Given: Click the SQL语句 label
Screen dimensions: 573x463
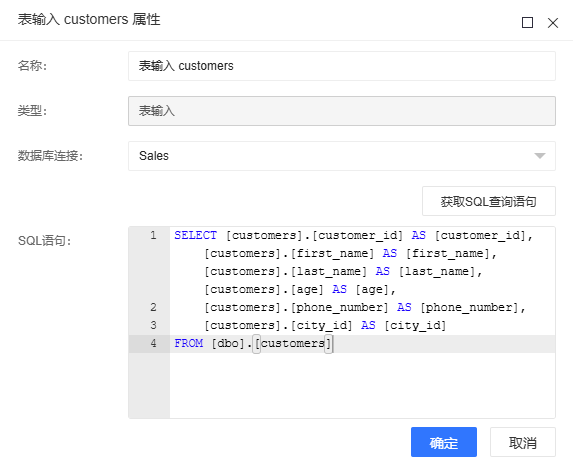Looking at the screenshot, I should click(x=44, y=241).
